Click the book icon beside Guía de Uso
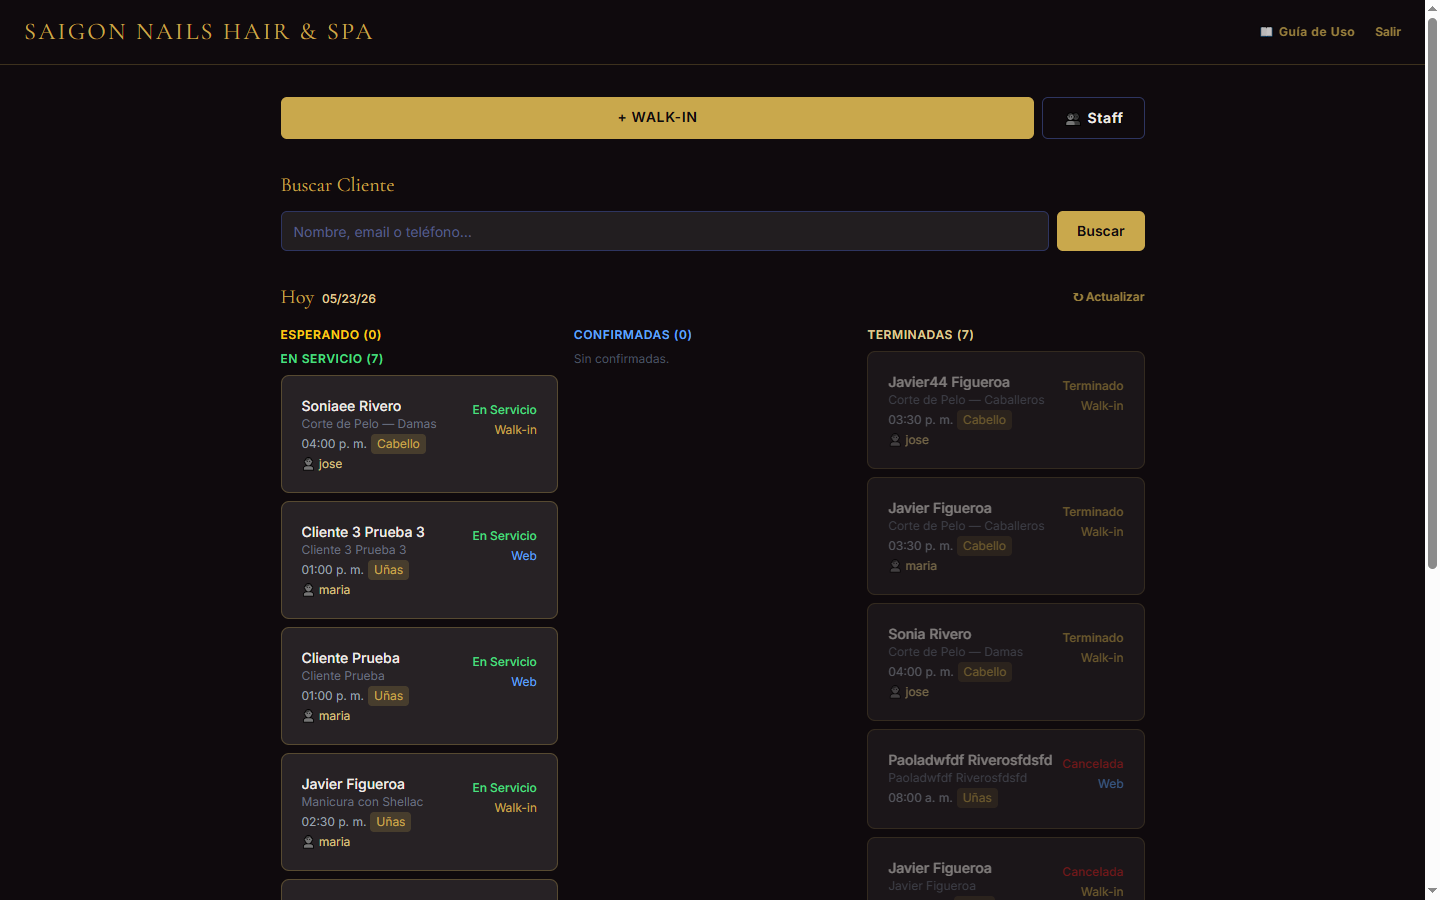 [x=1266, y=32]
